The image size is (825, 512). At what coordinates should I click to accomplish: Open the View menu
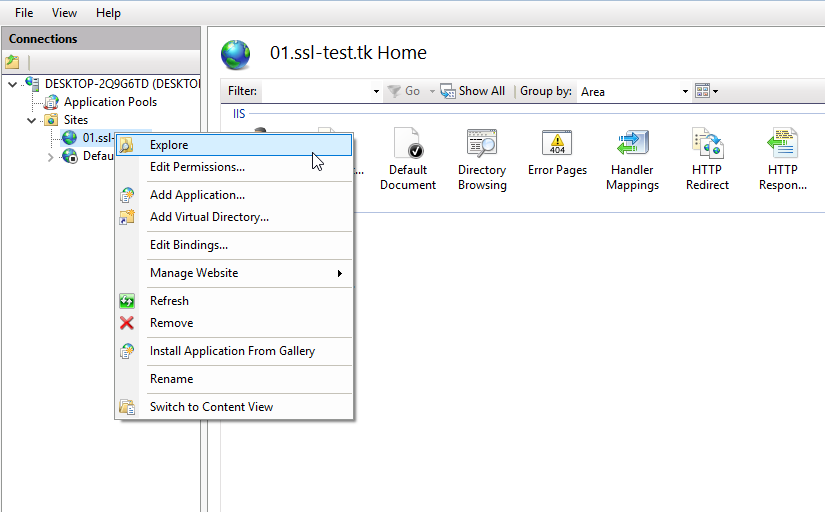64,13
